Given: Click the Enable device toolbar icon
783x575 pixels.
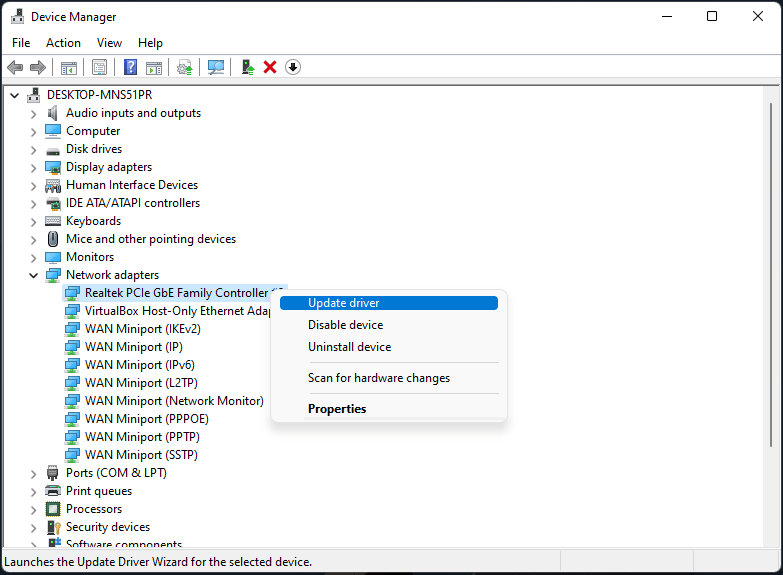Looking at the screenshot, I should 248,67.
